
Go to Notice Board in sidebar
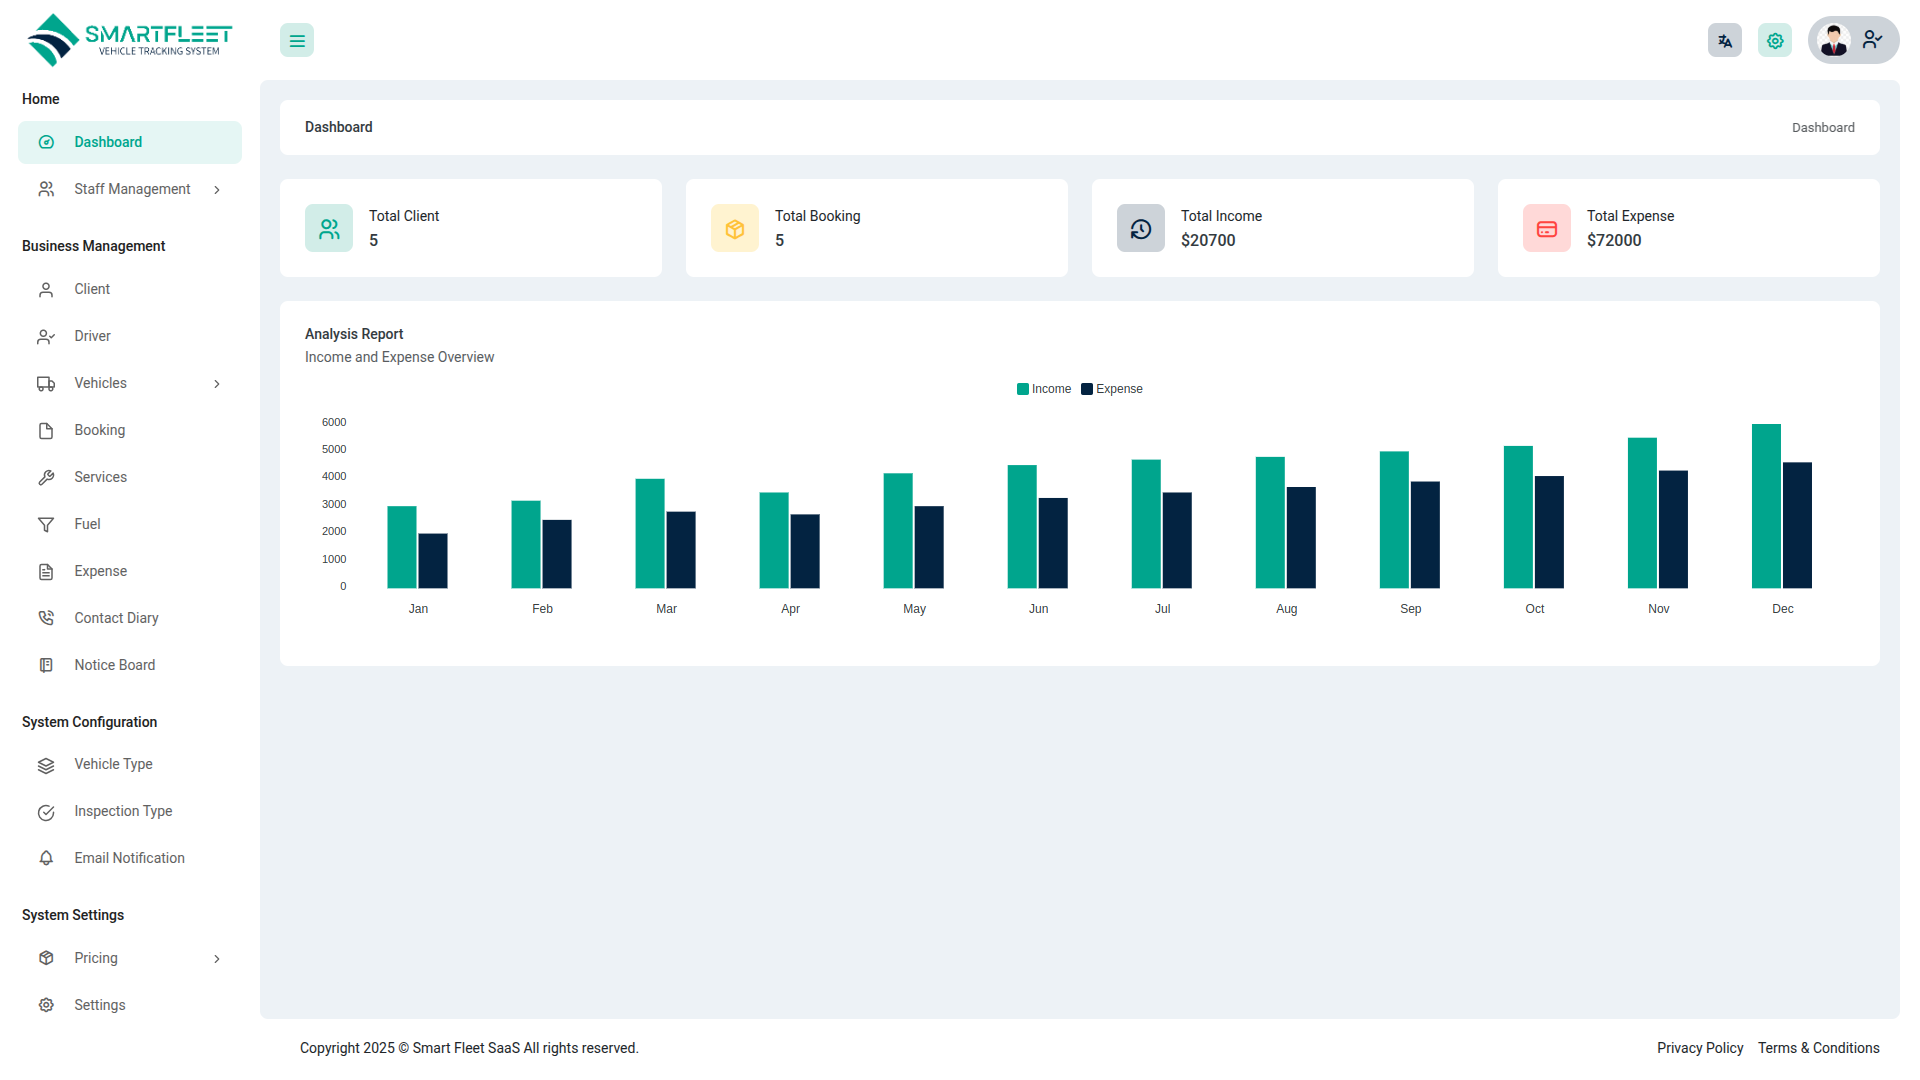(114, 665)
